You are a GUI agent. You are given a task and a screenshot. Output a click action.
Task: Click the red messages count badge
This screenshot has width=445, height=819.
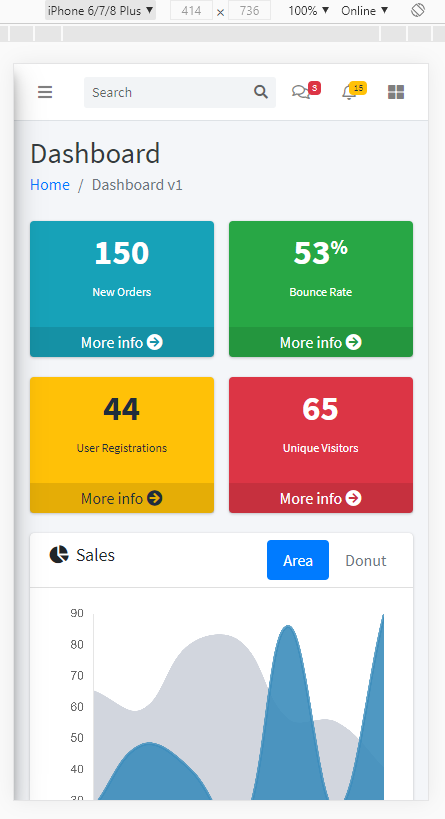[x=314, y=88]
